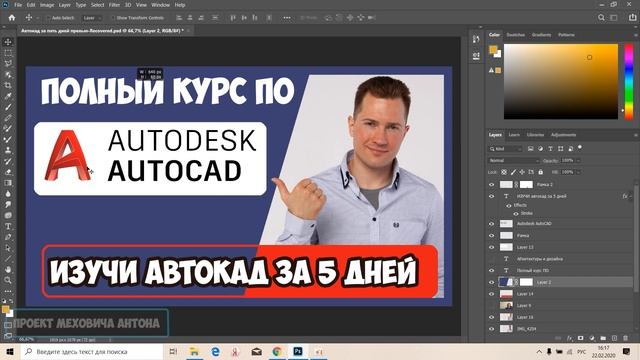Open the Color panel flyout menu
The width and height of the screenshot is (640, 360).
click(636, 35)
